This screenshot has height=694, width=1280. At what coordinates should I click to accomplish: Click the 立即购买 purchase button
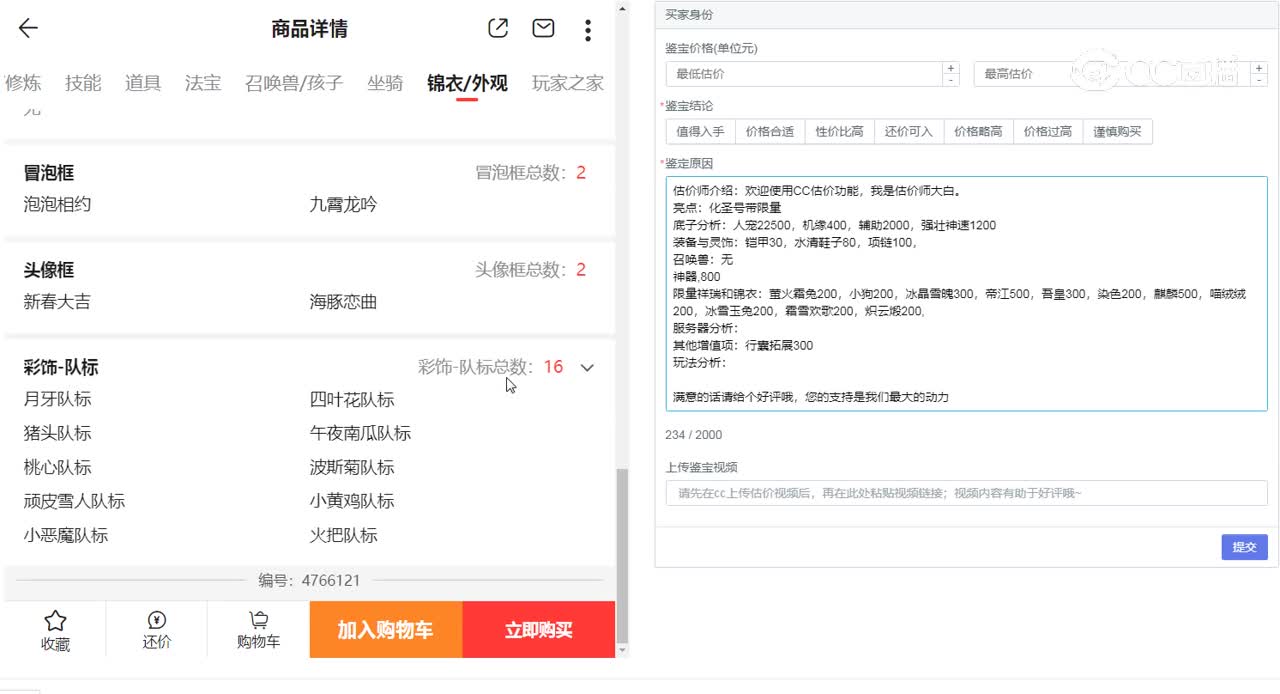coord(539,630)
